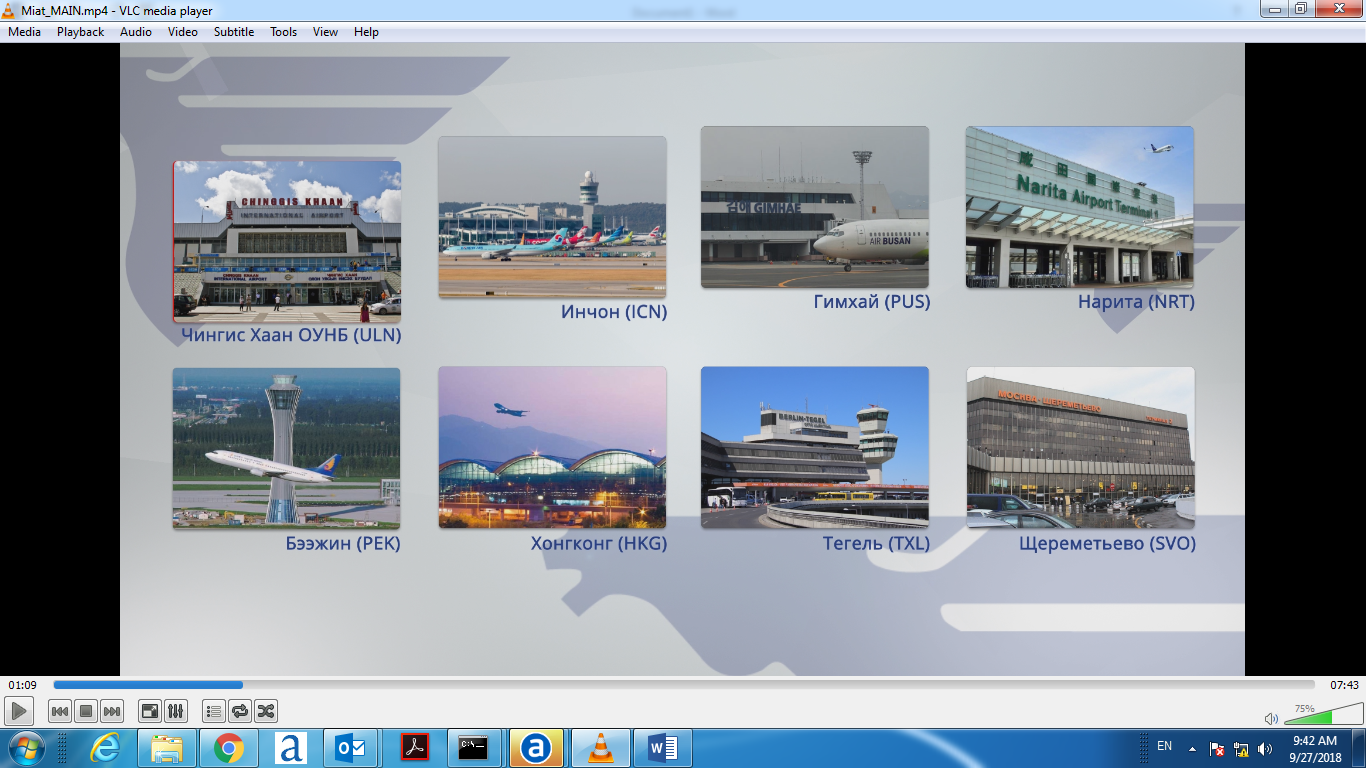Click the VLC Play button
1366x768 pixels.
pyautogui.click(x=19, y=711)
